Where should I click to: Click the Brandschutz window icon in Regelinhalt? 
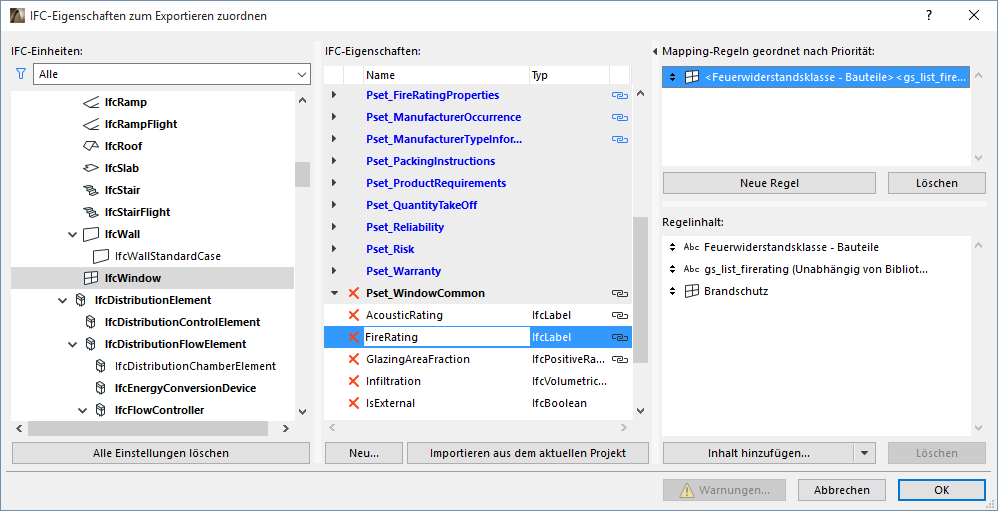(x=691, y=291)
